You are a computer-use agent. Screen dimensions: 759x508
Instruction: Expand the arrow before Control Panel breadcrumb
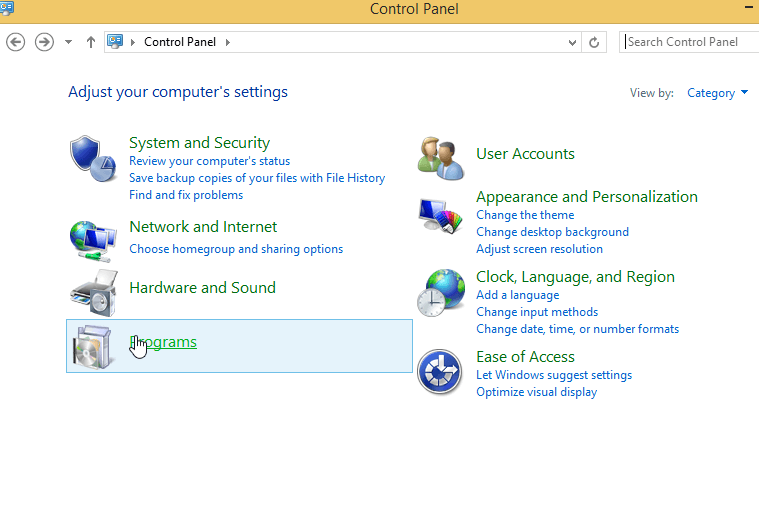pyautogui.click(x=133, y=42)
